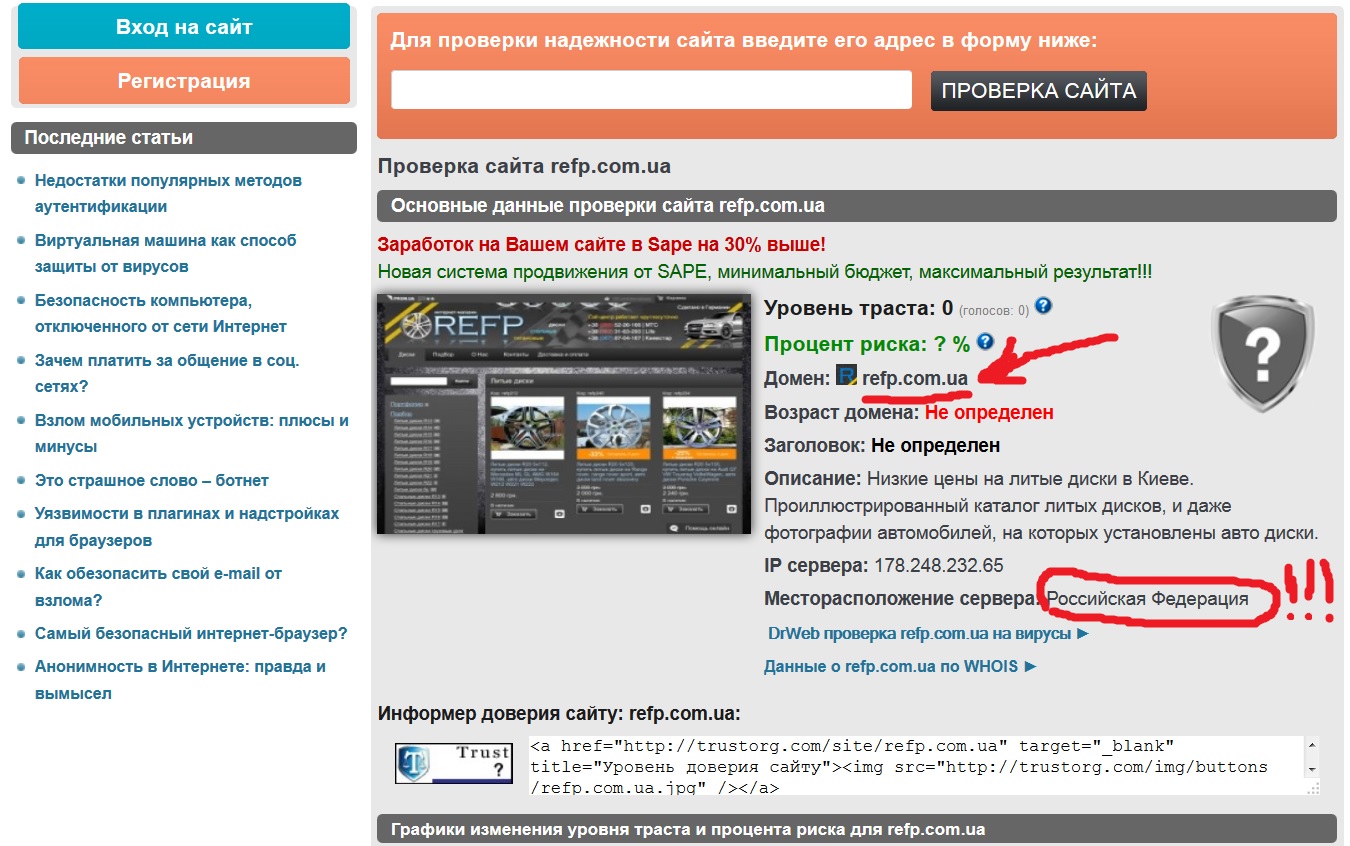The image size is (1350, 846).
Task: Click the large shield question mark badge
Action: pyautogui.click(x=1262, y=353)
